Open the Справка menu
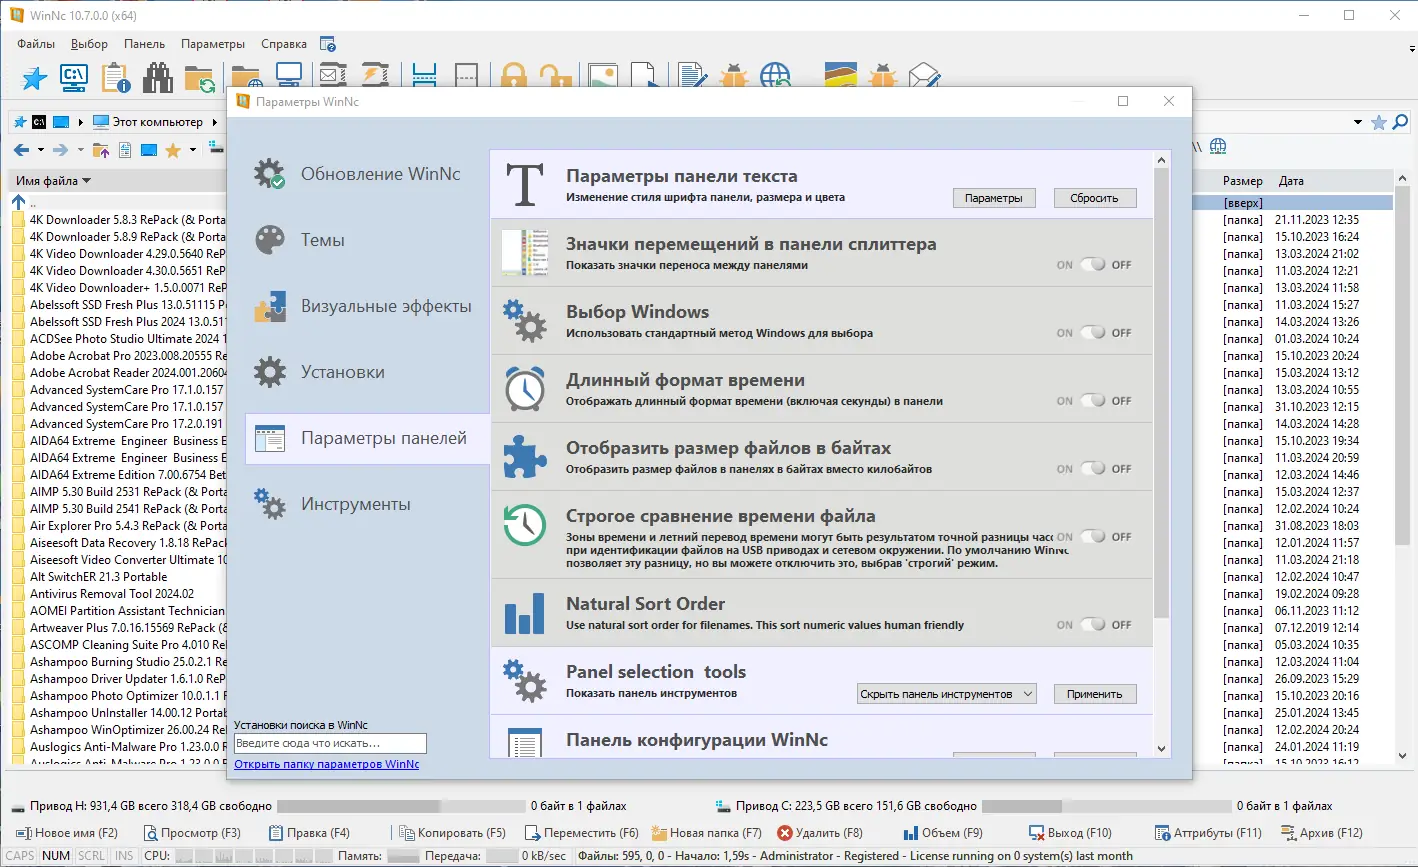Viewport: 1418px width, 867px height. point(284,44)
